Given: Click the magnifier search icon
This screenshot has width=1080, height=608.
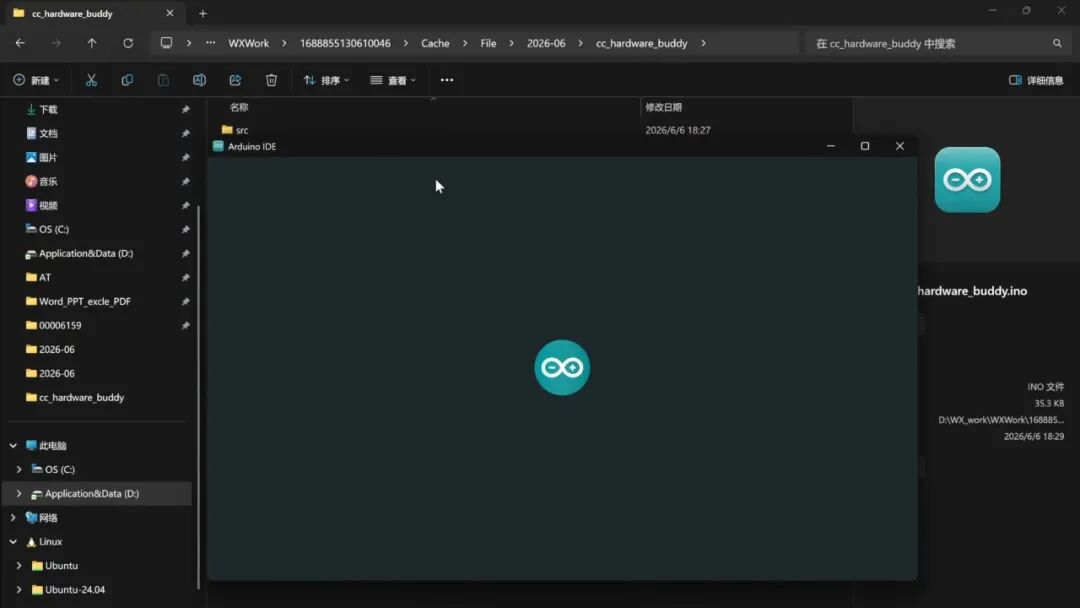Looking at the screenshot, I should pyautogui.click(x=1057, y=43).
